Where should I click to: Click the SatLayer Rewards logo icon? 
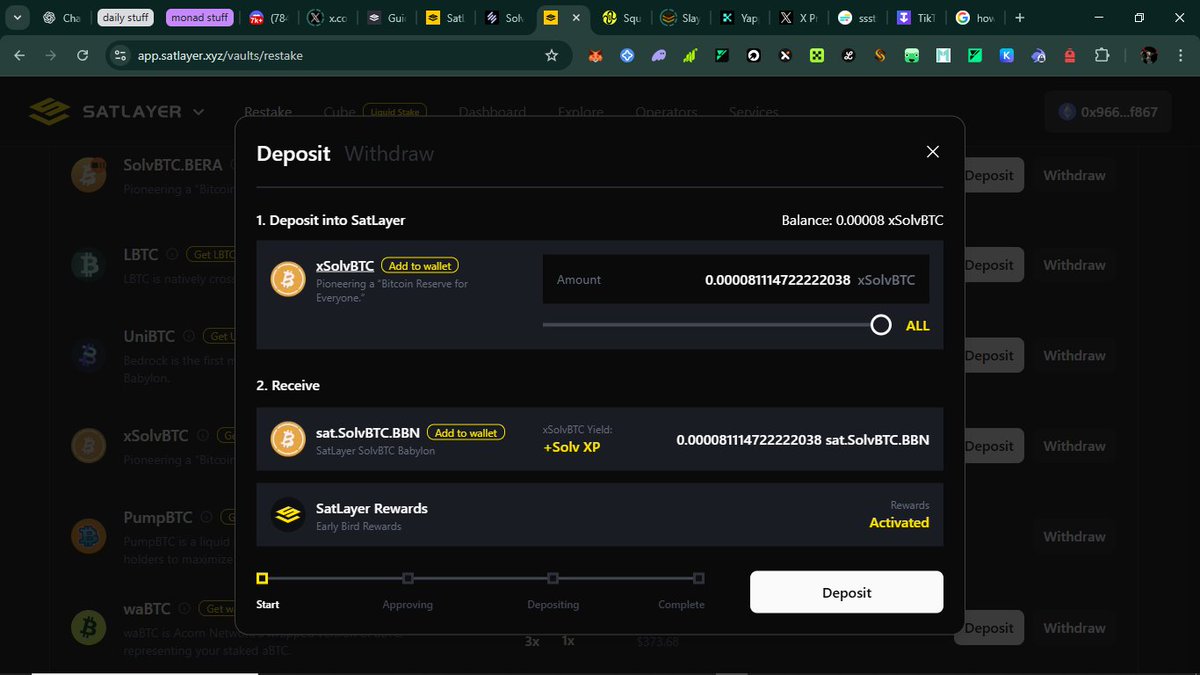click(288, 514)
